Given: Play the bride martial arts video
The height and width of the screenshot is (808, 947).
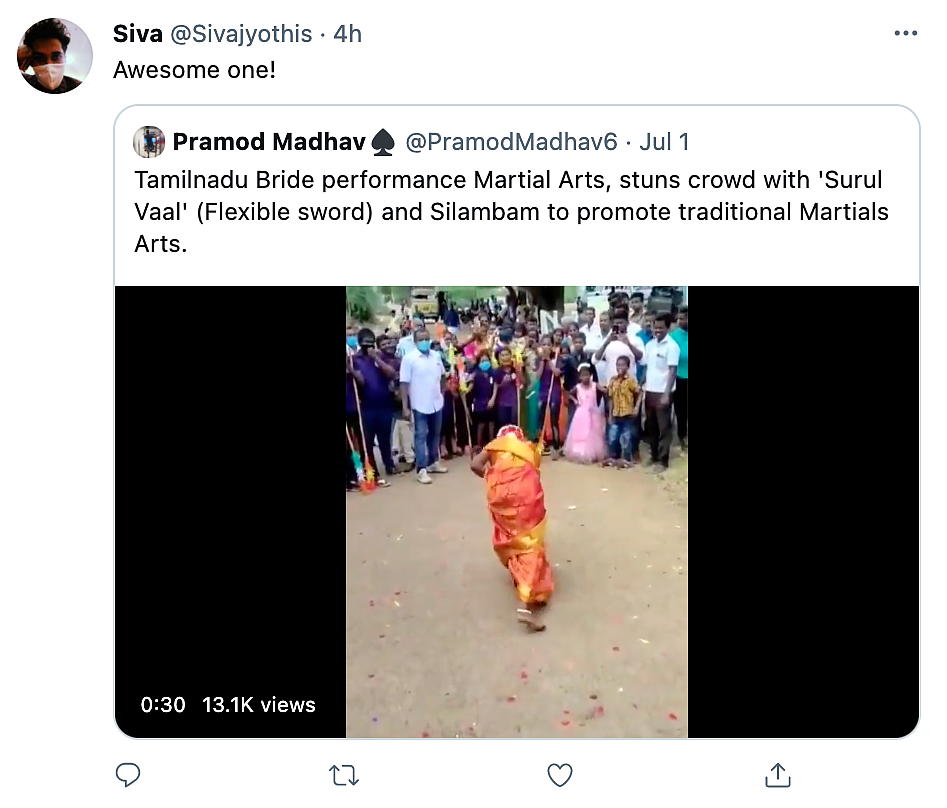Looking at the screenshot, I should (516, 511).
